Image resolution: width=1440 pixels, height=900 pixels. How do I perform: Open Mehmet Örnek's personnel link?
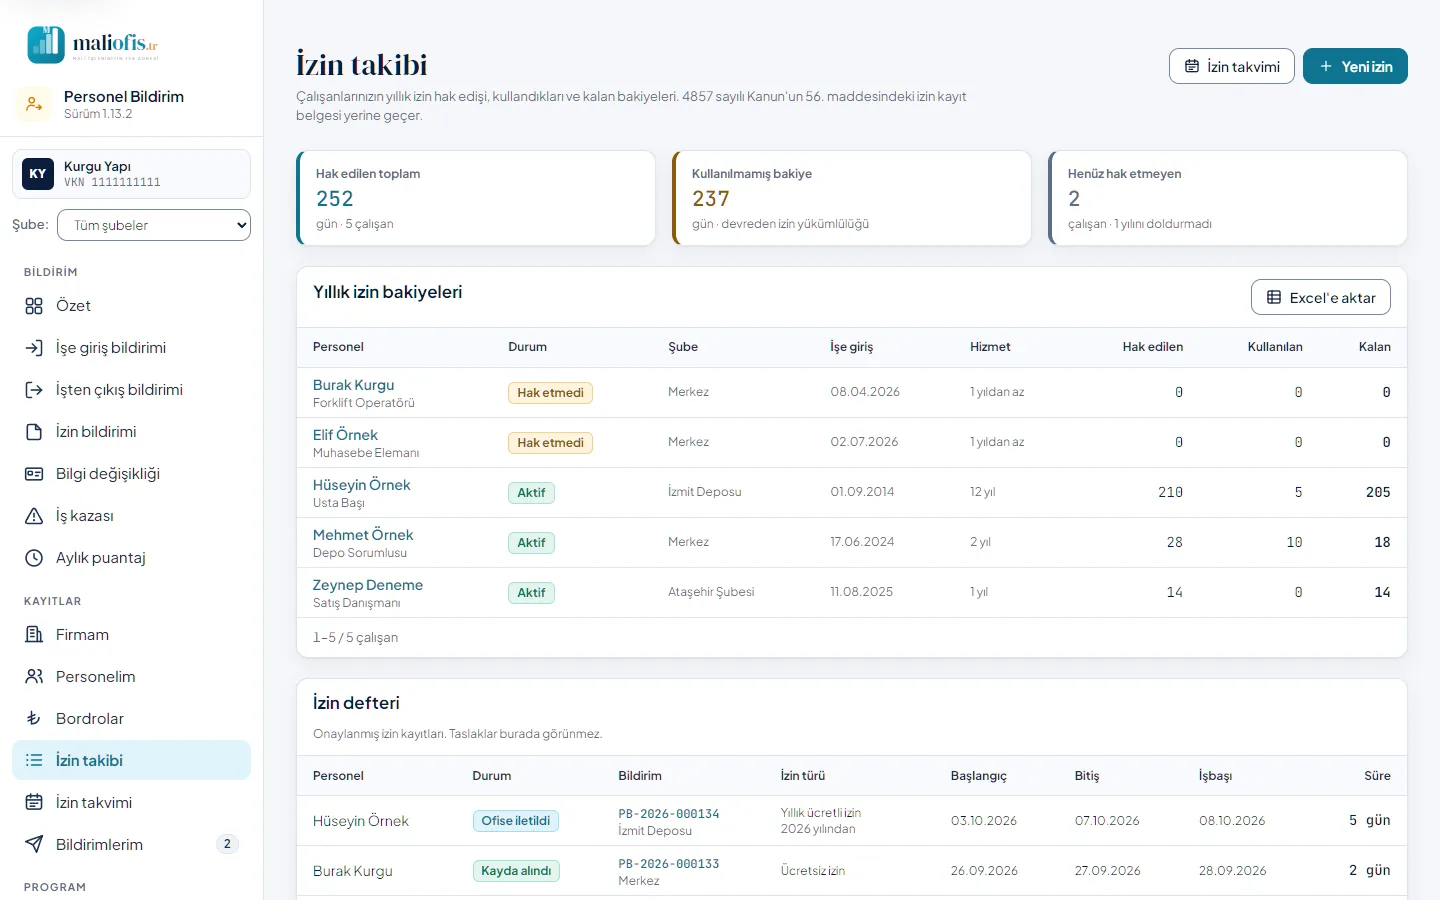363,535
